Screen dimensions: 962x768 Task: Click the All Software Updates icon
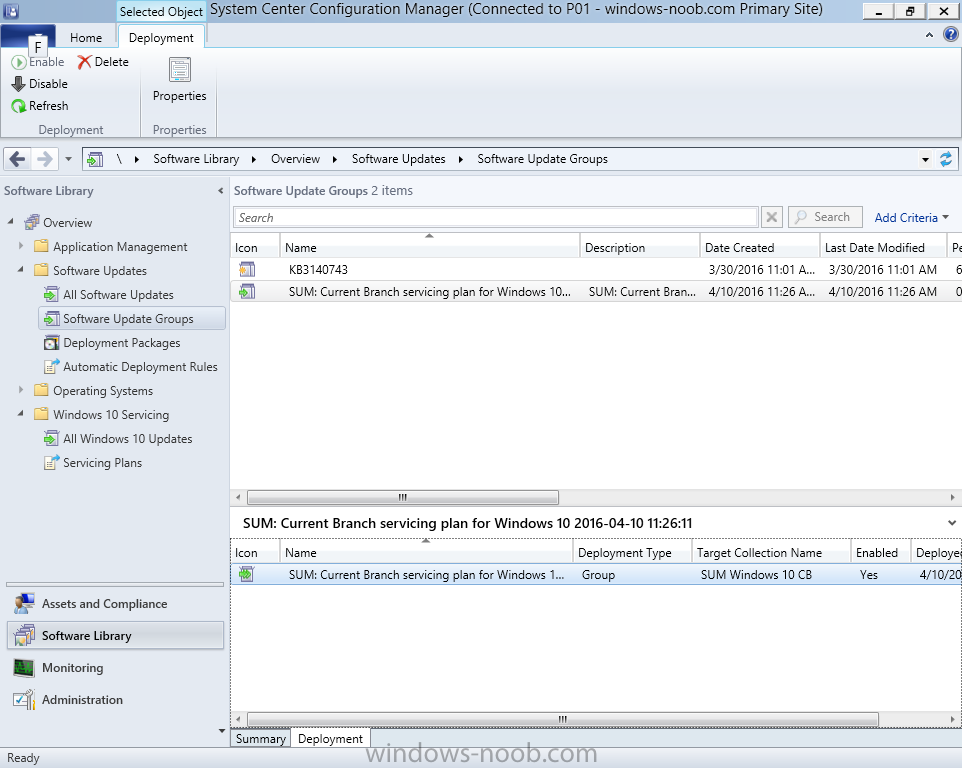pyautogui.click(x=52, y=295)
